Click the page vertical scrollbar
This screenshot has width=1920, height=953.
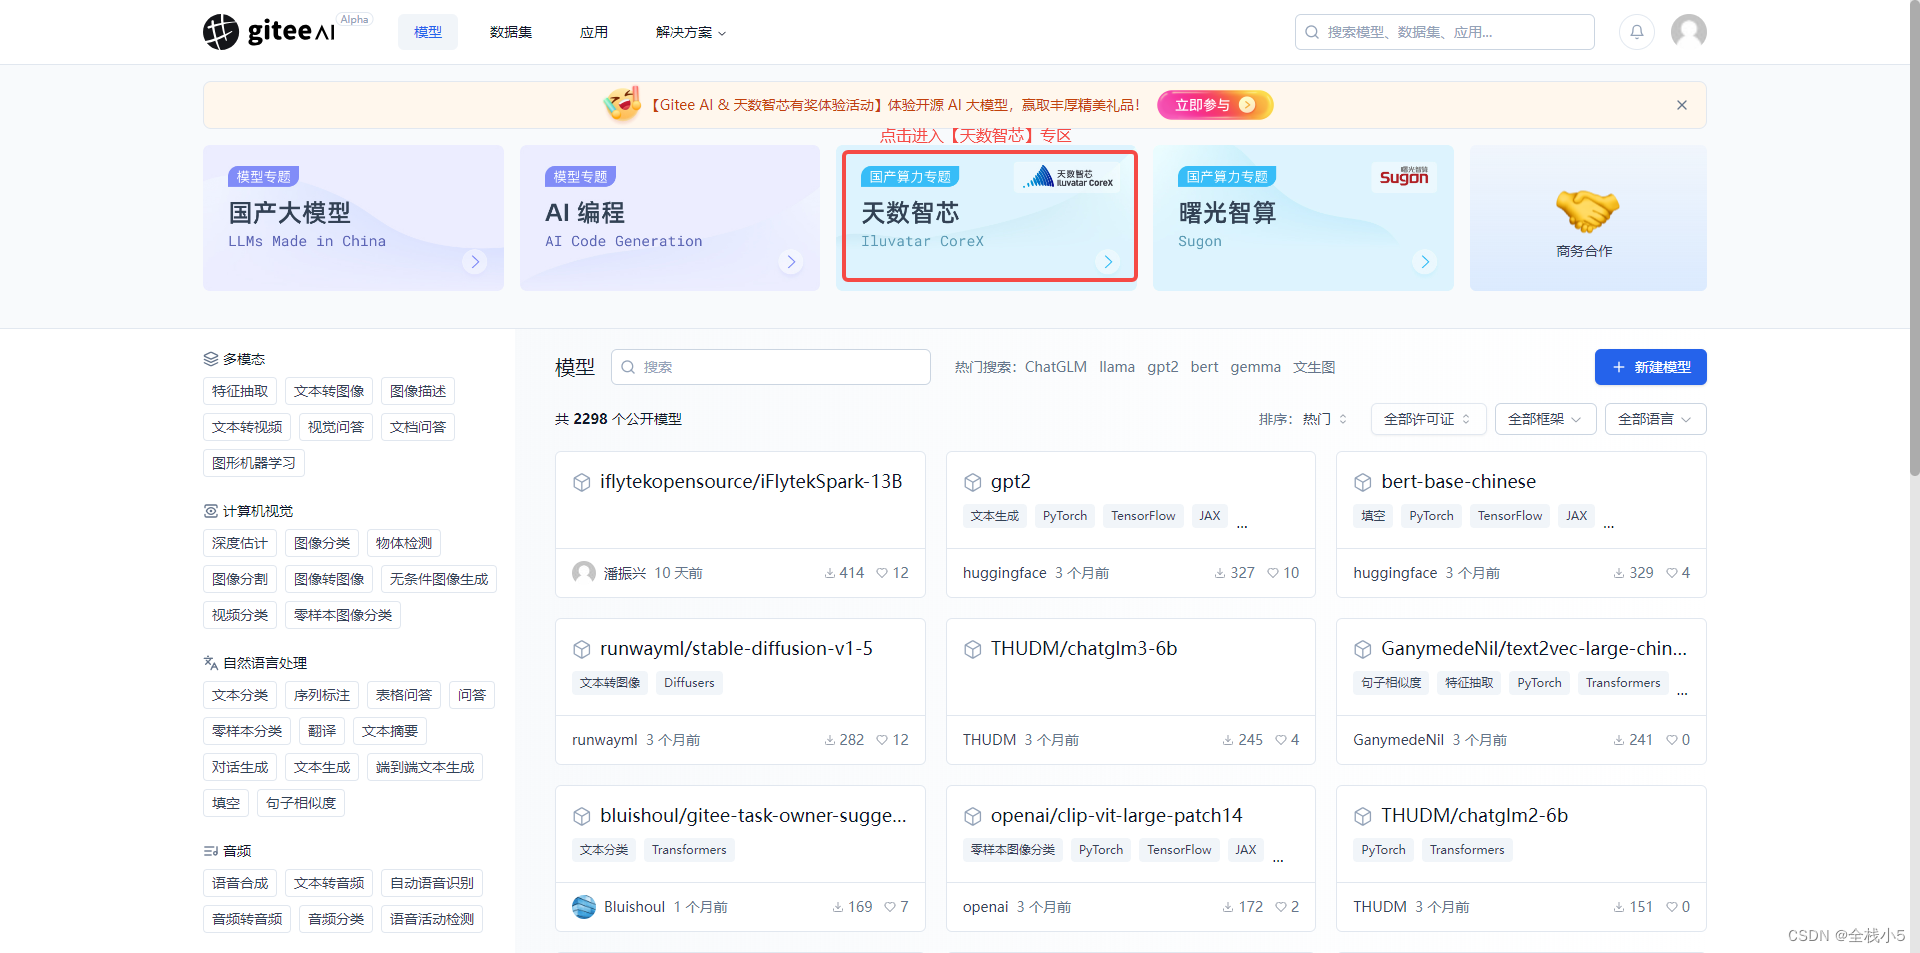pyautogui.click(x=1914, y=237)
